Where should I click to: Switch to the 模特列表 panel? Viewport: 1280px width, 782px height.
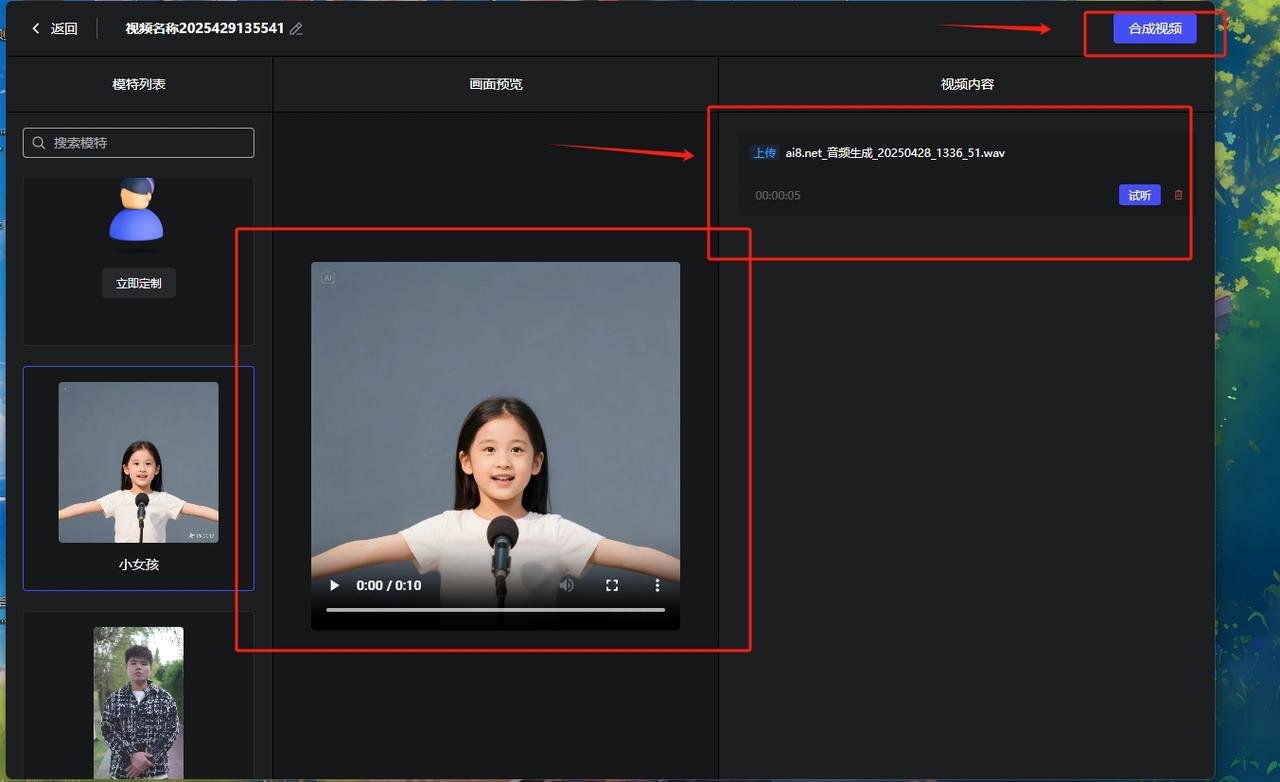(138, 84)
